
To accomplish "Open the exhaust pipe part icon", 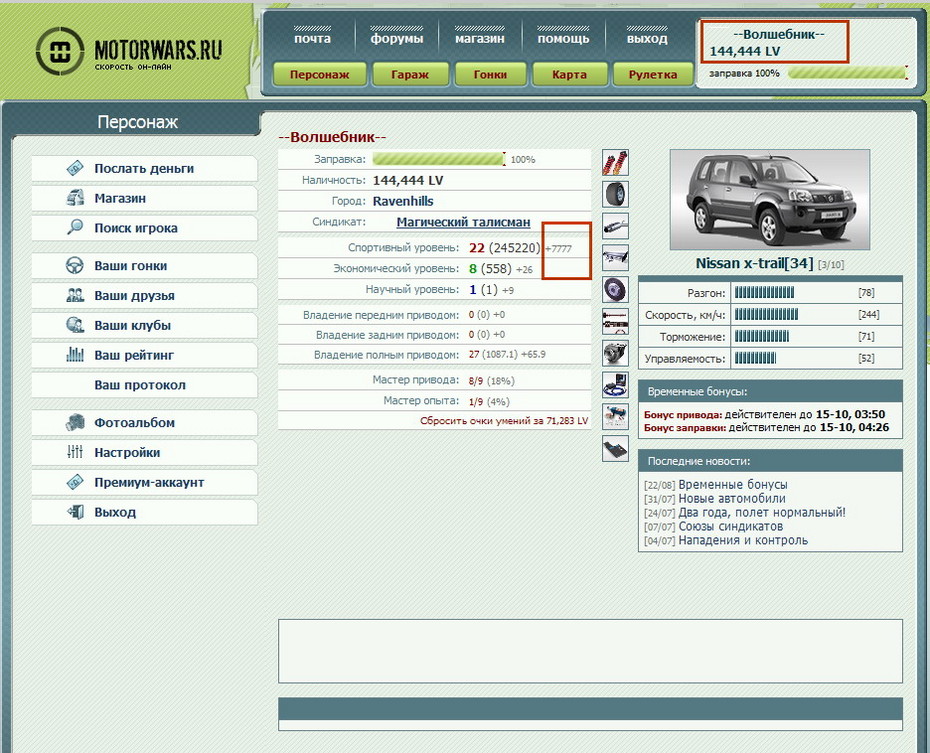I will coord(615,226).
